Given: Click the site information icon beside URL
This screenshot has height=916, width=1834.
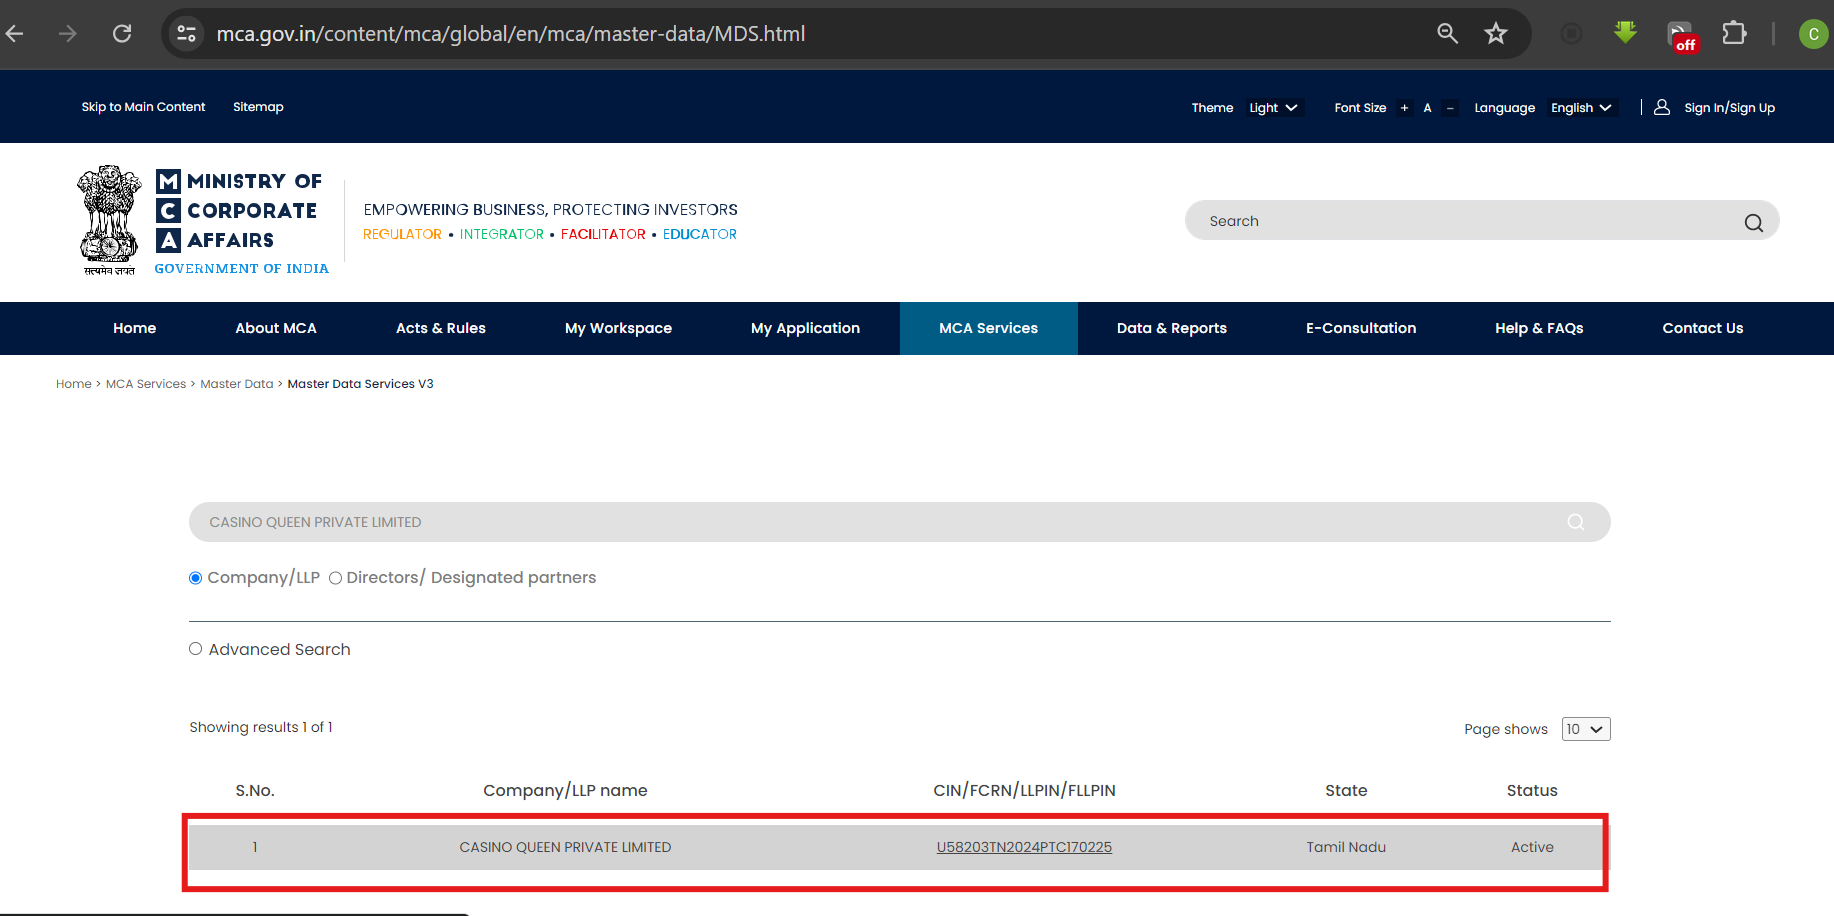Looking at the screenshot, I should (187, 34).
